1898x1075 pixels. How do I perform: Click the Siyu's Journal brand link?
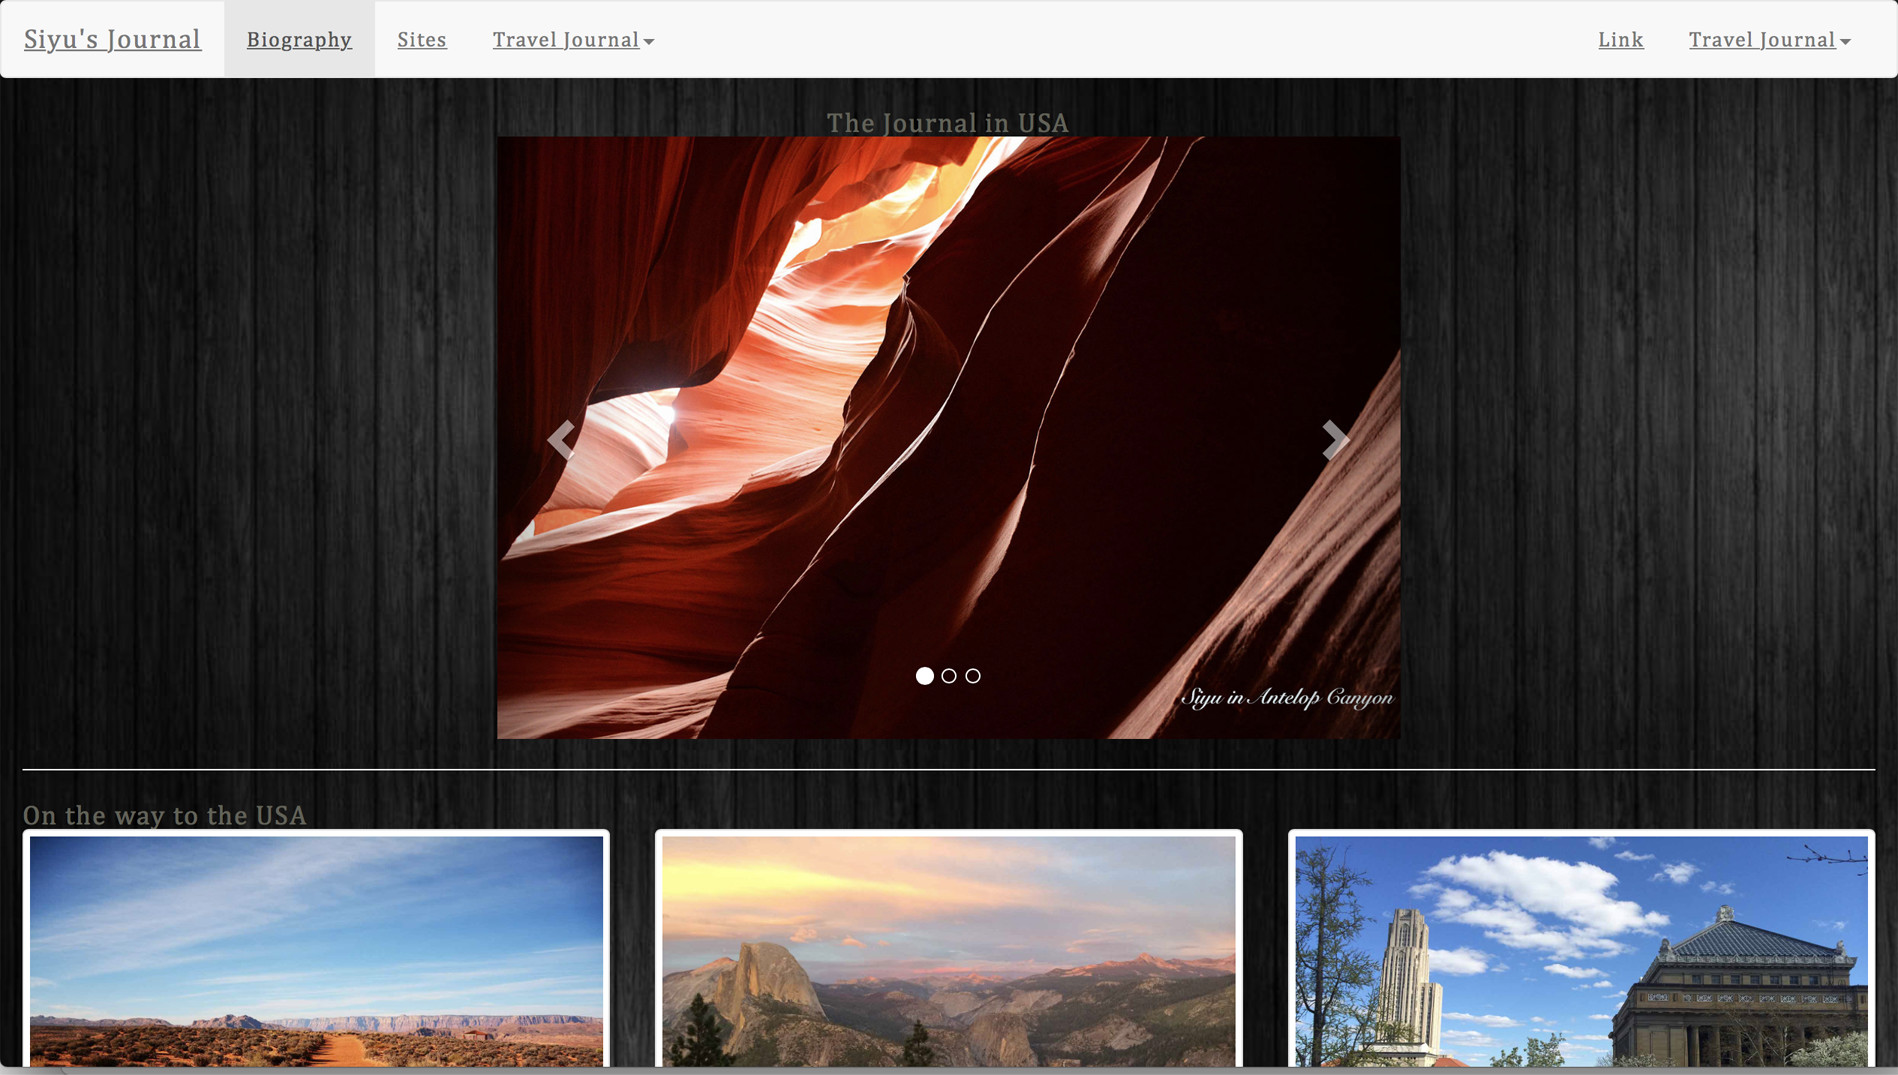112,40
